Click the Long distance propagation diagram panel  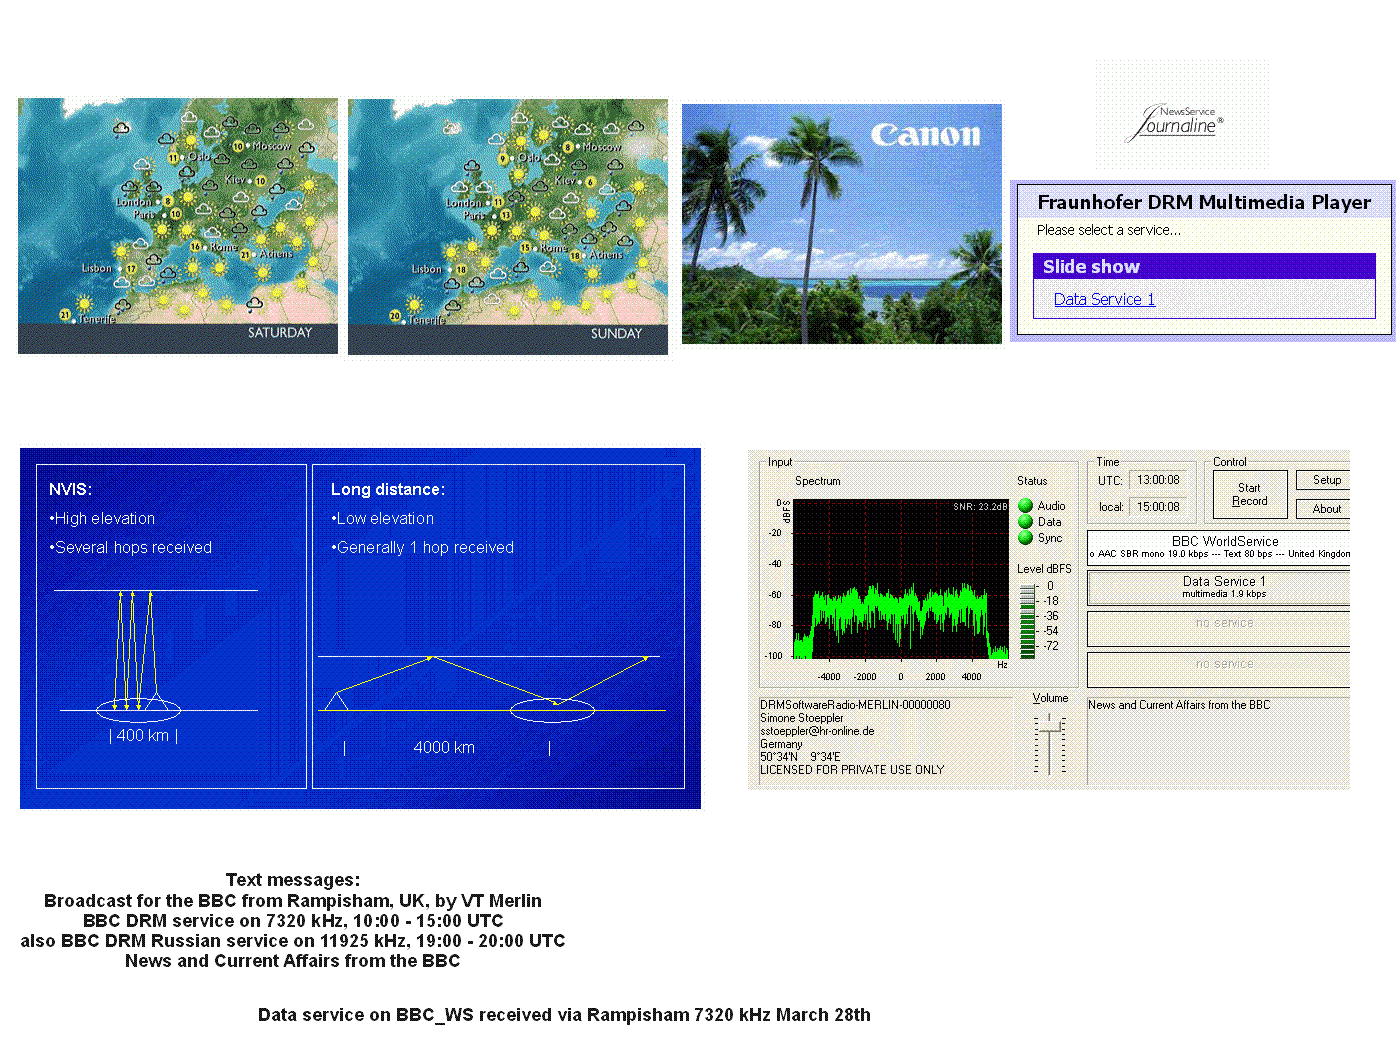point(498,626)
